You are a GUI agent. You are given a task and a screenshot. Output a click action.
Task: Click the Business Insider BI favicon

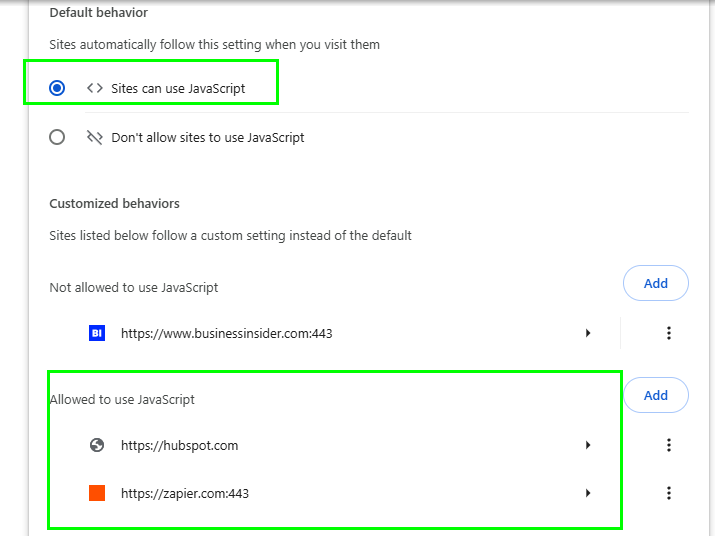97,333
